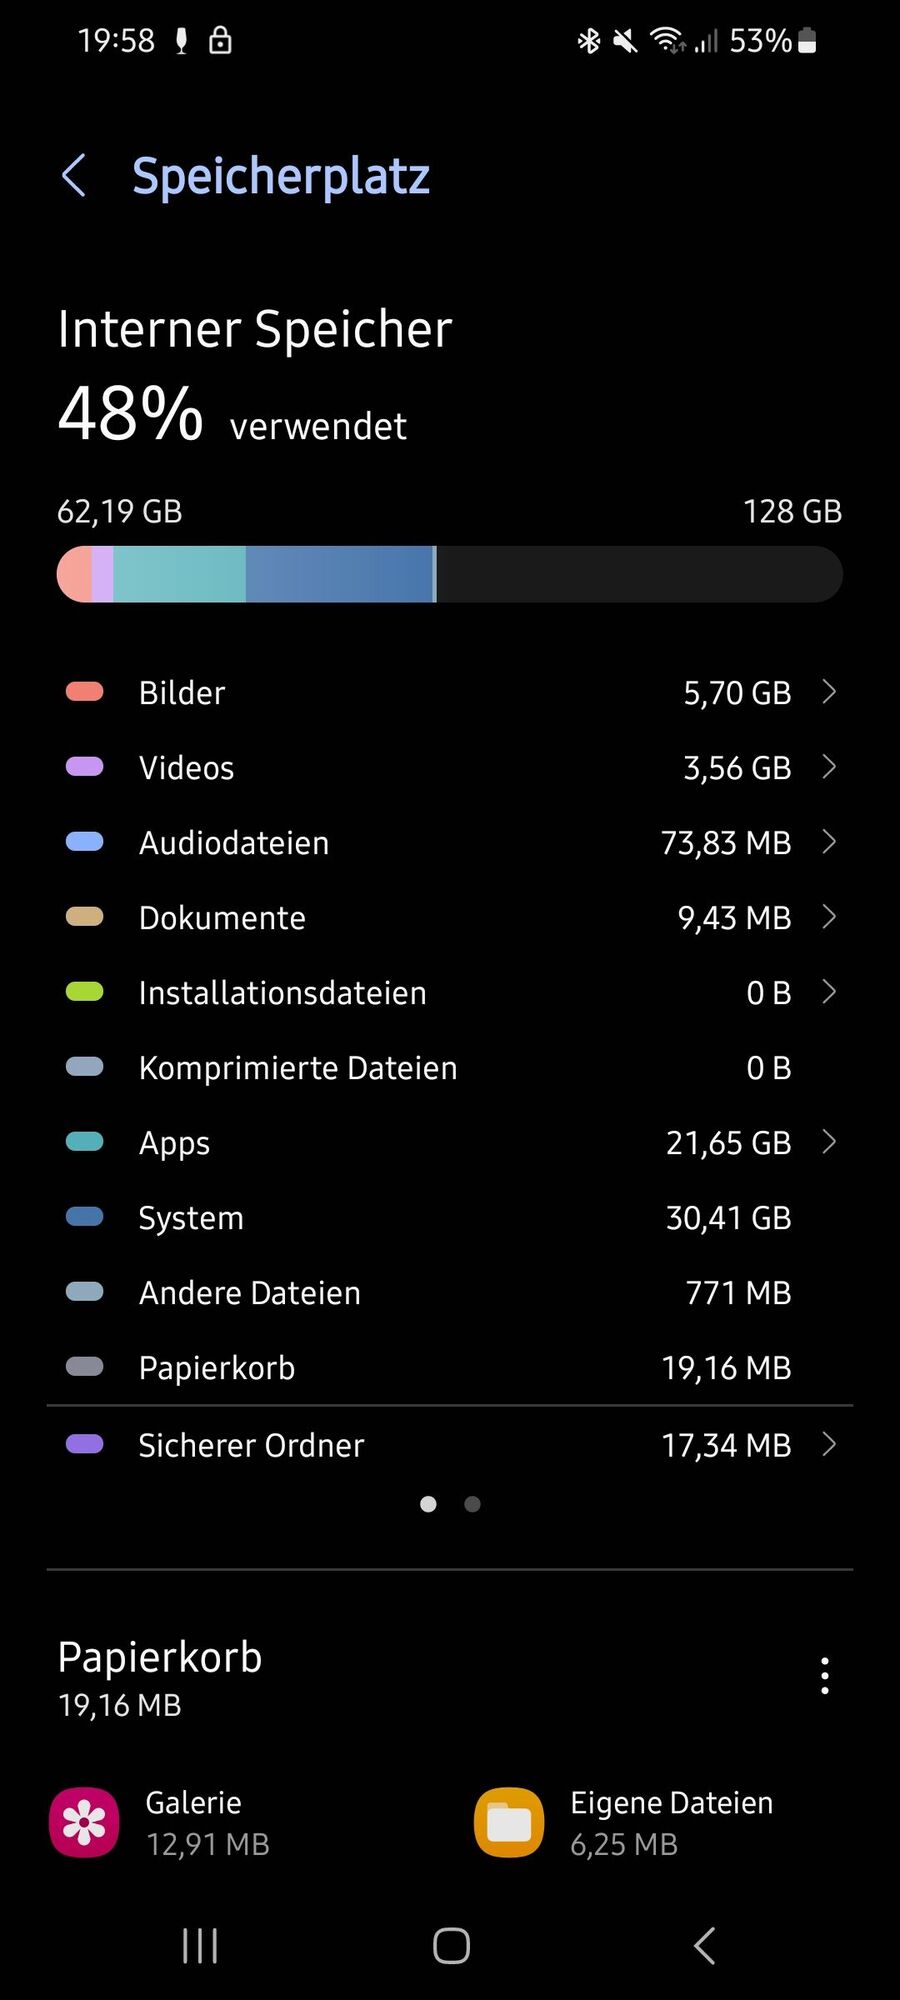Open the Dokumente entry
The width and height of the screenshot is (900, 2000).
[x=450, y=917]
